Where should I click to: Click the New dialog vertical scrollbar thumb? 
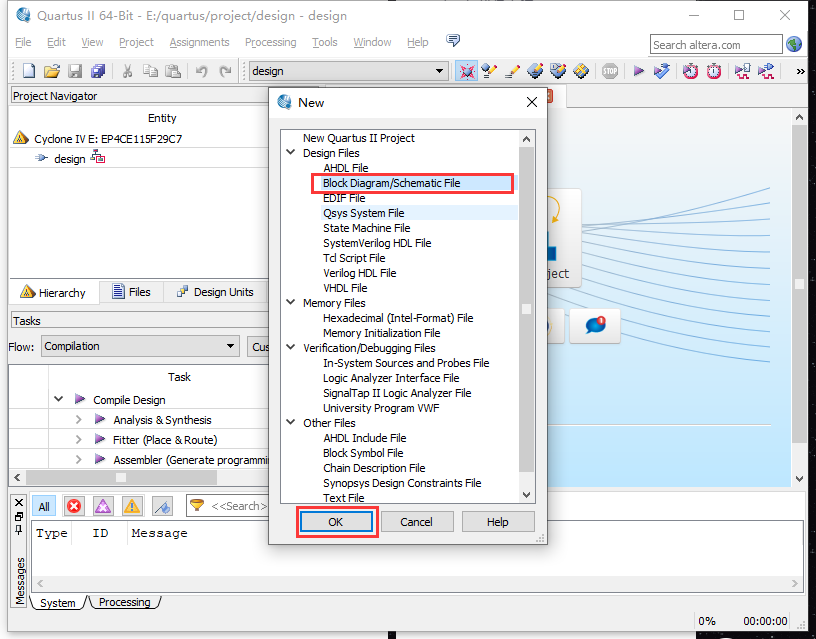(x=526, y=309)
